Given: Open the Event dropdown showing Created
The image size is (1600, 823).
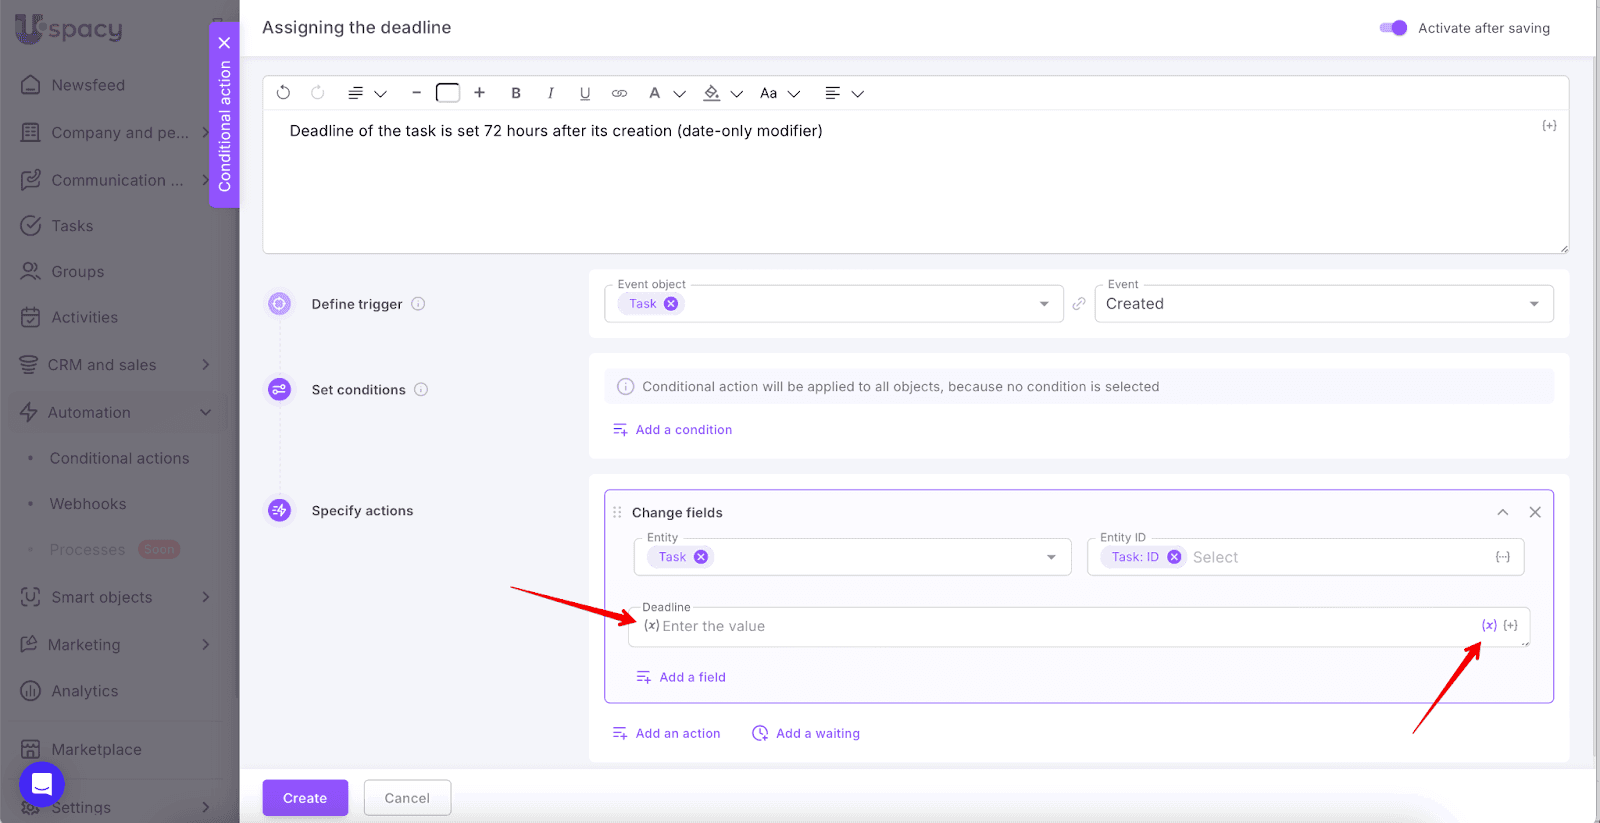Looking at the screenshot, I should pyautogui.click(x=1323, y=304).
